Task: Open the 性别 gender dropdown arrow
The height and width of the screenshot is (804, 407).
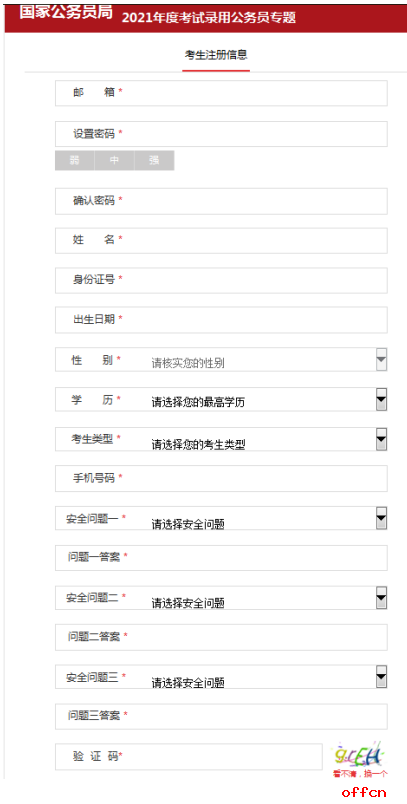Action: pyautogui.click(x=381, y=359)
